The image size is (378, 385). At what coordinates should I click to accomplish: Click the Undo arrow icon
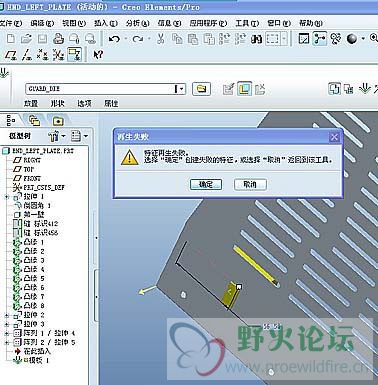tap(114, 39)
